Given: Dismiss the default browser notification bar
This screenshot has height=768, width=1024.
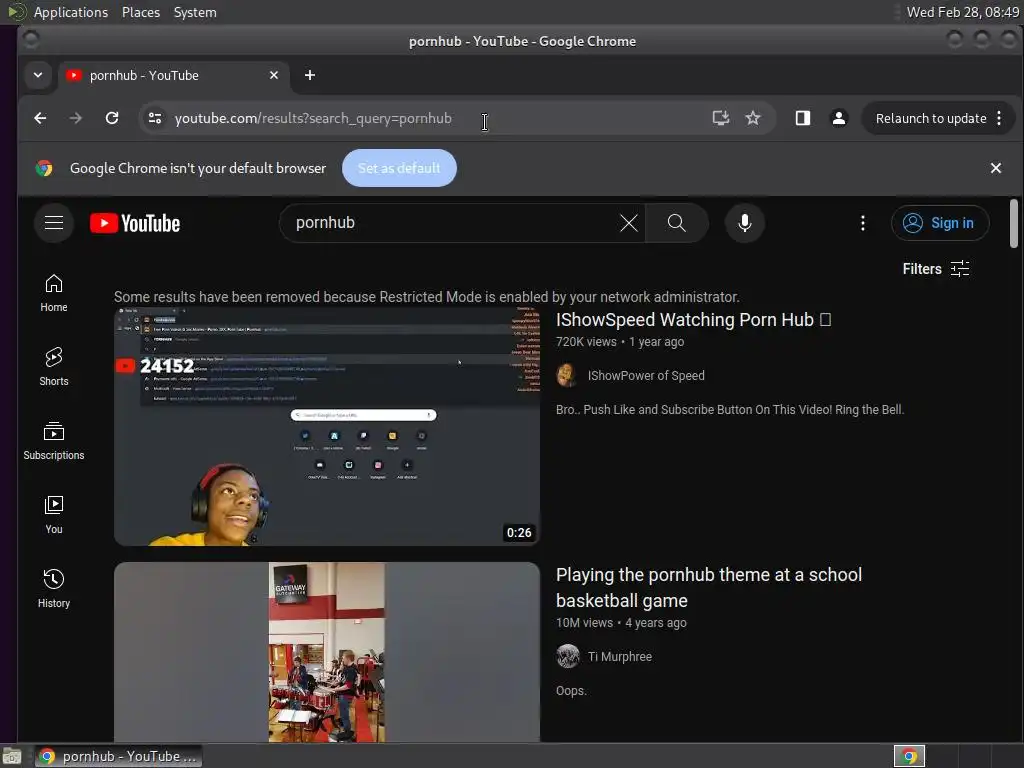Looking at the screenshot, I should pos(995,168).
